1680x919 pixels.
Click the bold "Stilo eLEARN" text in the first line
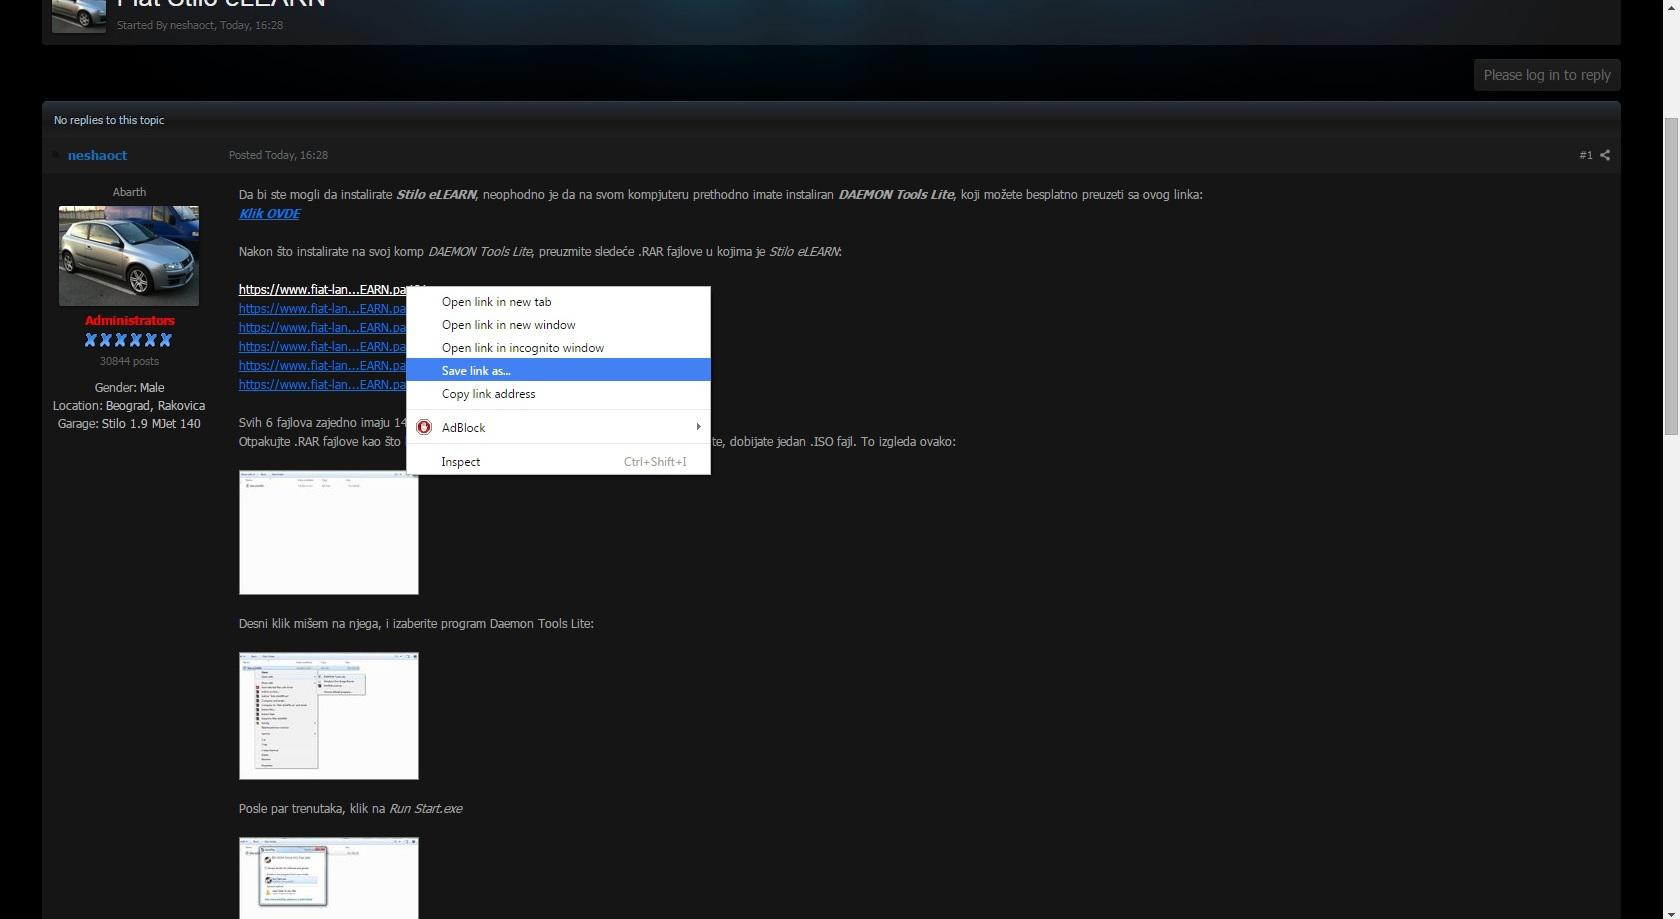436,194
